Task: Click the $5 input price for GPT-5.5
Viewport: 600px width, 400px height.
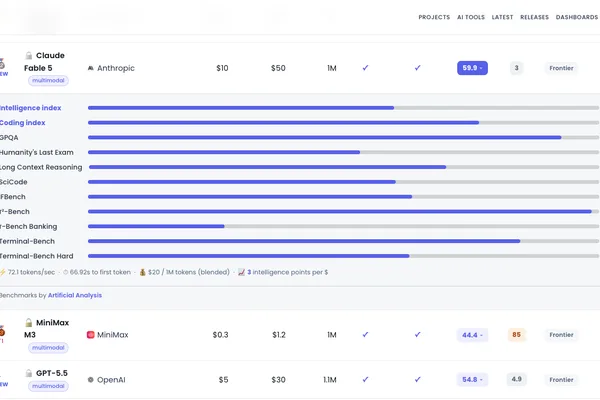Action: click(x=223, y=380)
